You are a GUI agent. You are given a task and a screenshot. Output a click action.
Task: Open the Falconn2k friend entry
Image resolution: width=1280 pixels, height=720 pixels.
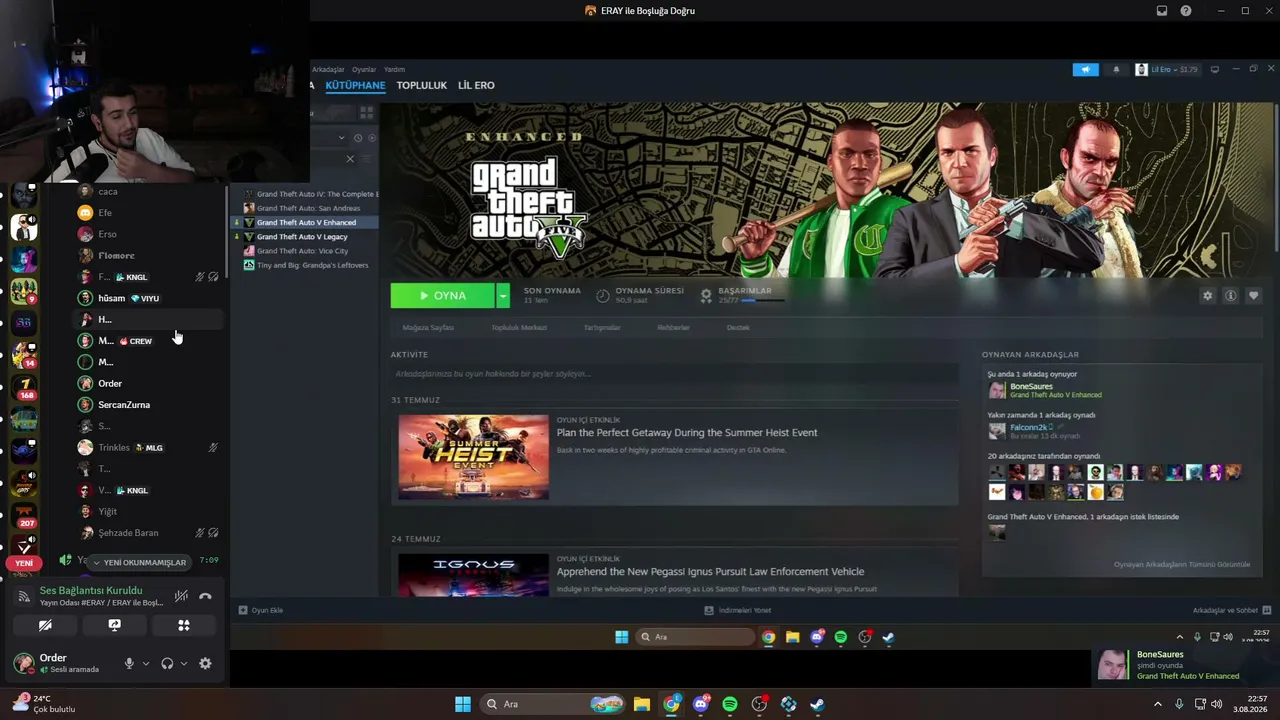(x=1031, y=427)
